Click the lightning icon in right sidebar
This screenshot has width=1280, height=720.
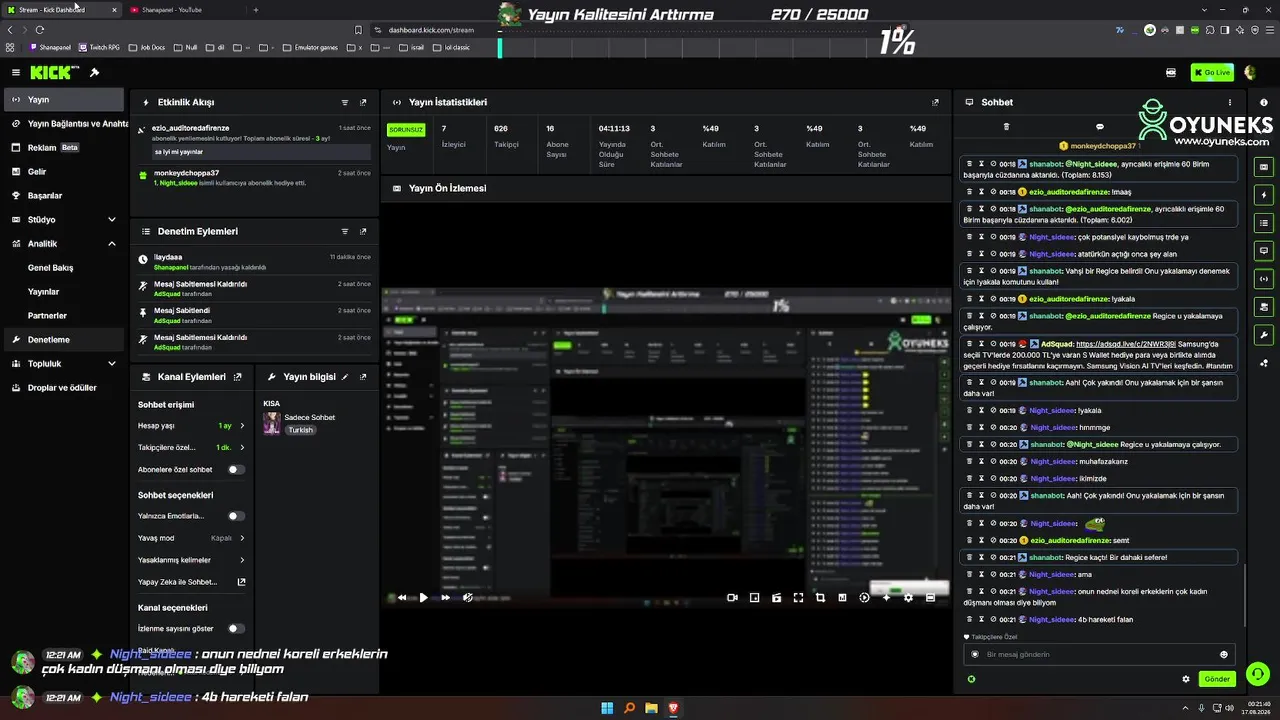click(x=1264, y=195)
